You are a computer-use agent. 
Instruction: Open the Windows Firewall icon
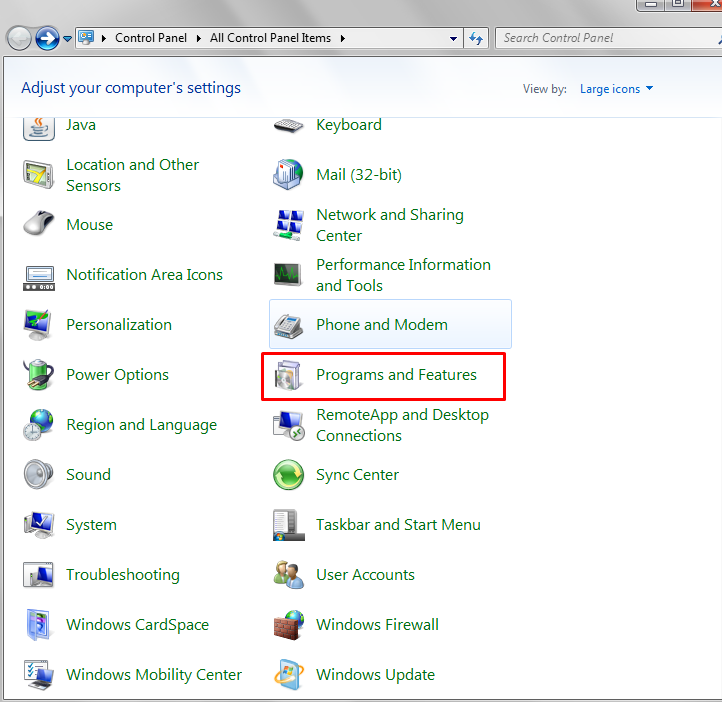[x=288, y=626]
